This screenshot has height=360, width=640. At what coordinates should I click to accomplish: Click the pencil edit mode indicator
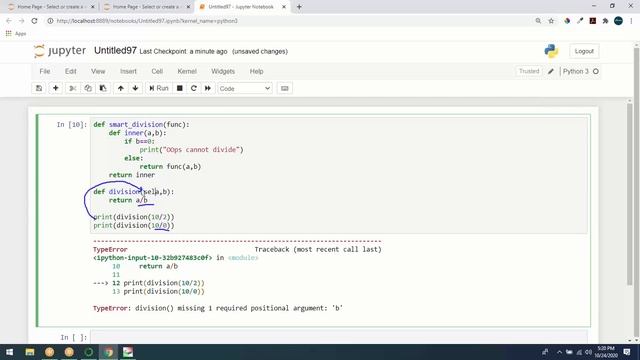[x=551, y=71]
